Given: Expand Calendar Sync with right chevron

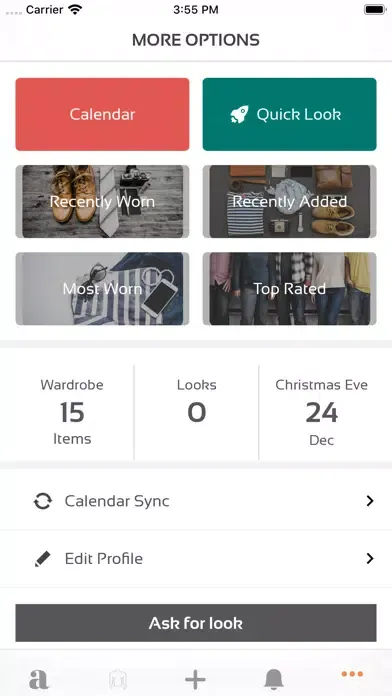Looking at the screenshot, I should pos(370,501).
